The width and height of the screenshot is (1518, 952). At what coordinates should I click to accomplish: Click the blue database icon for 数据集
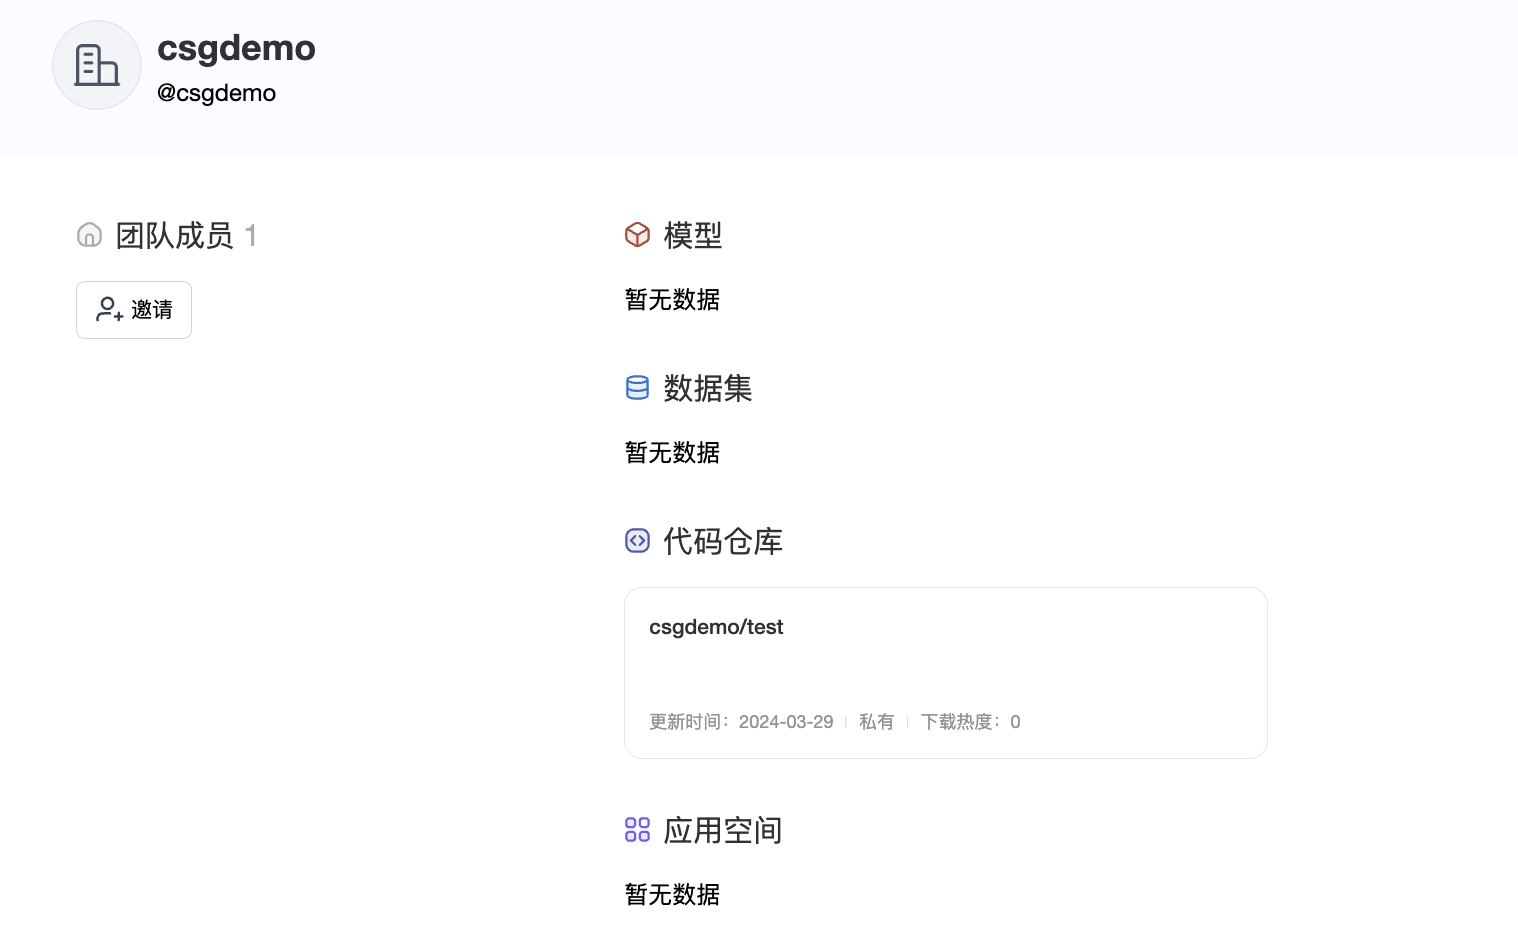coord(637,388)
